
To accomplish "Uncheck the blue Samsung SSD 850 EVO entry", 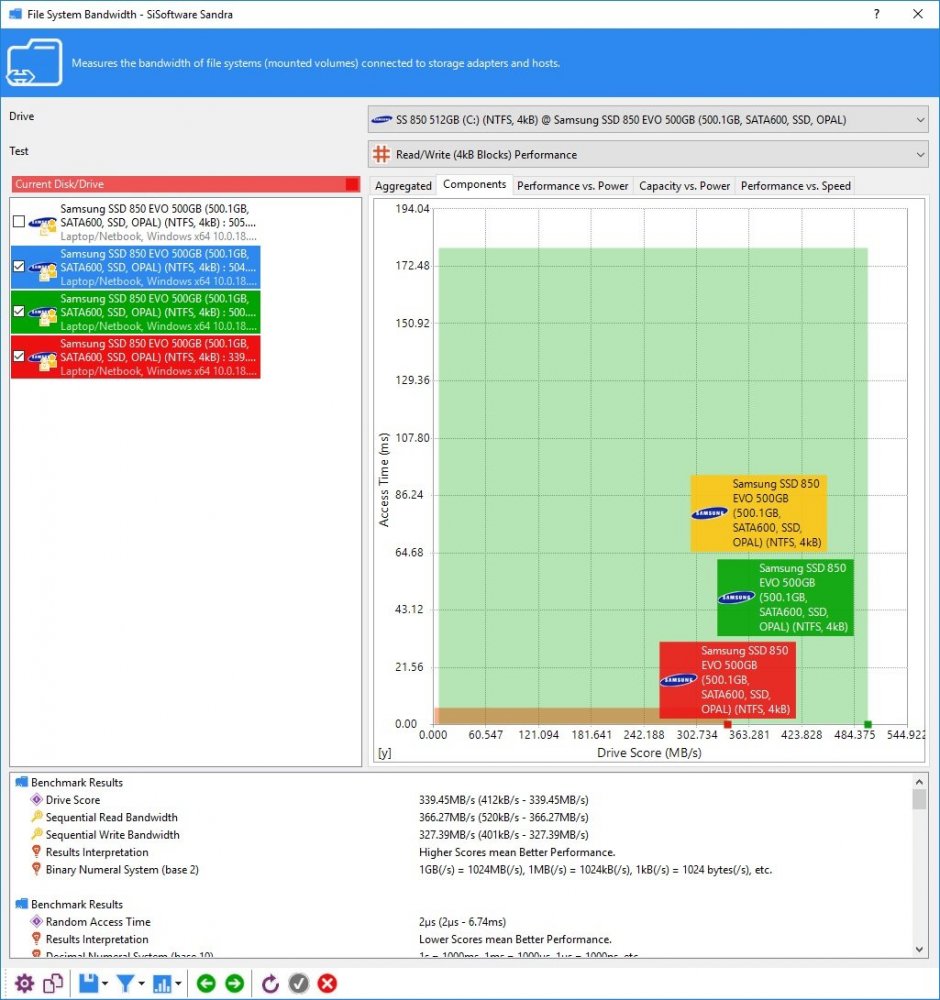I will (19, 266).
